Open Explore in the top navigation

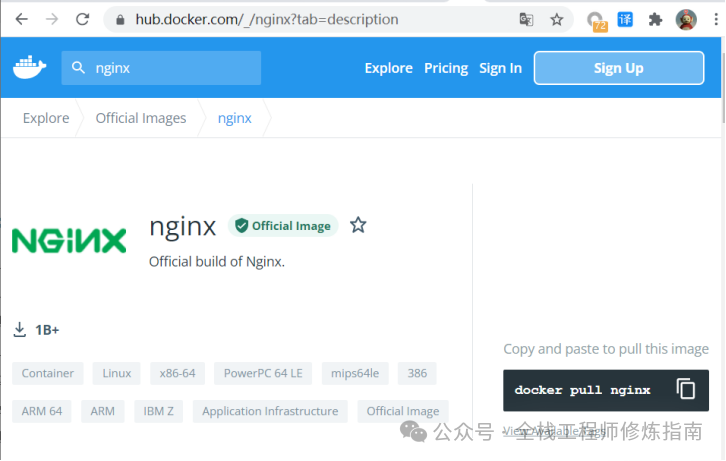pyautogui.click(x=388, y=68)
